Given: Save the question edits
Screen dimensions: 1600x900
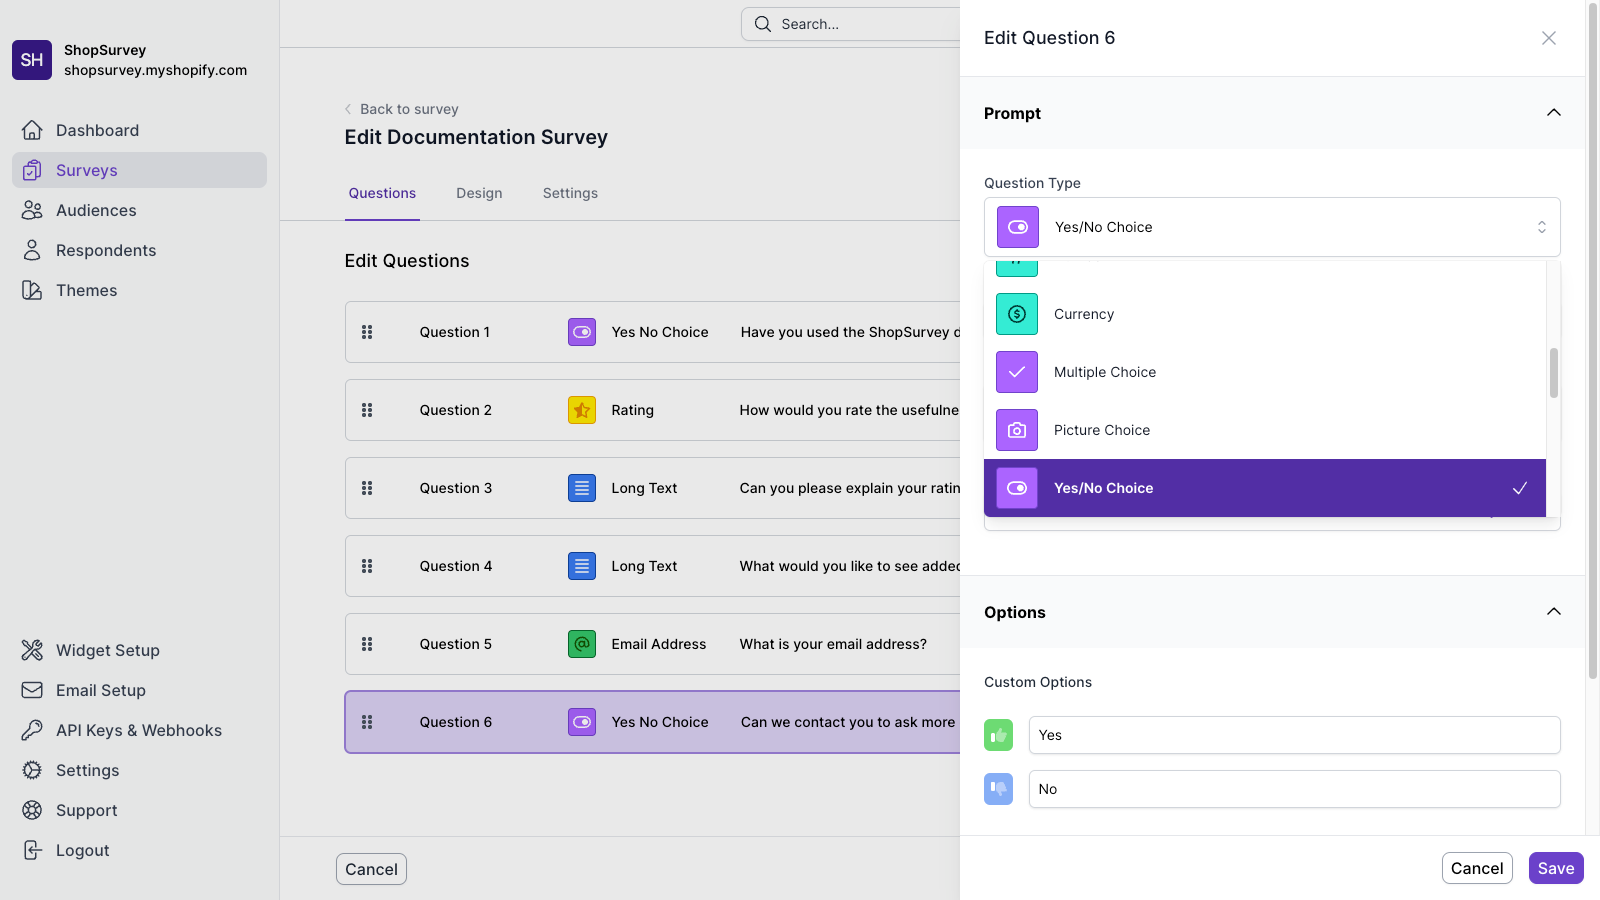Looking at the screenshot, I should coord(1556,868).
